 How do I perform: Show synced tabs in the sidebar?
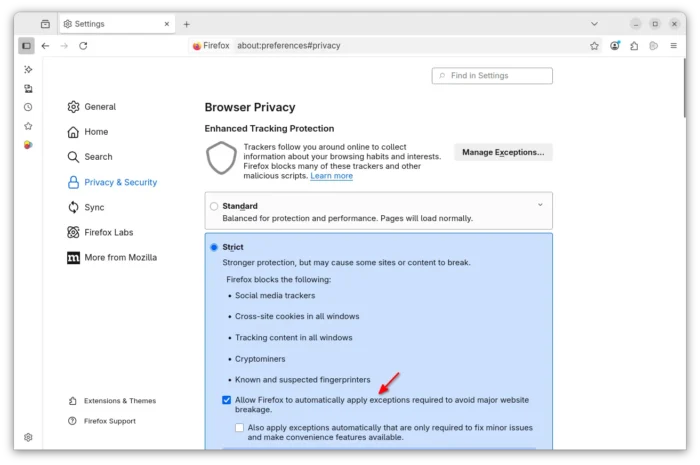click(x=28, y=88)
